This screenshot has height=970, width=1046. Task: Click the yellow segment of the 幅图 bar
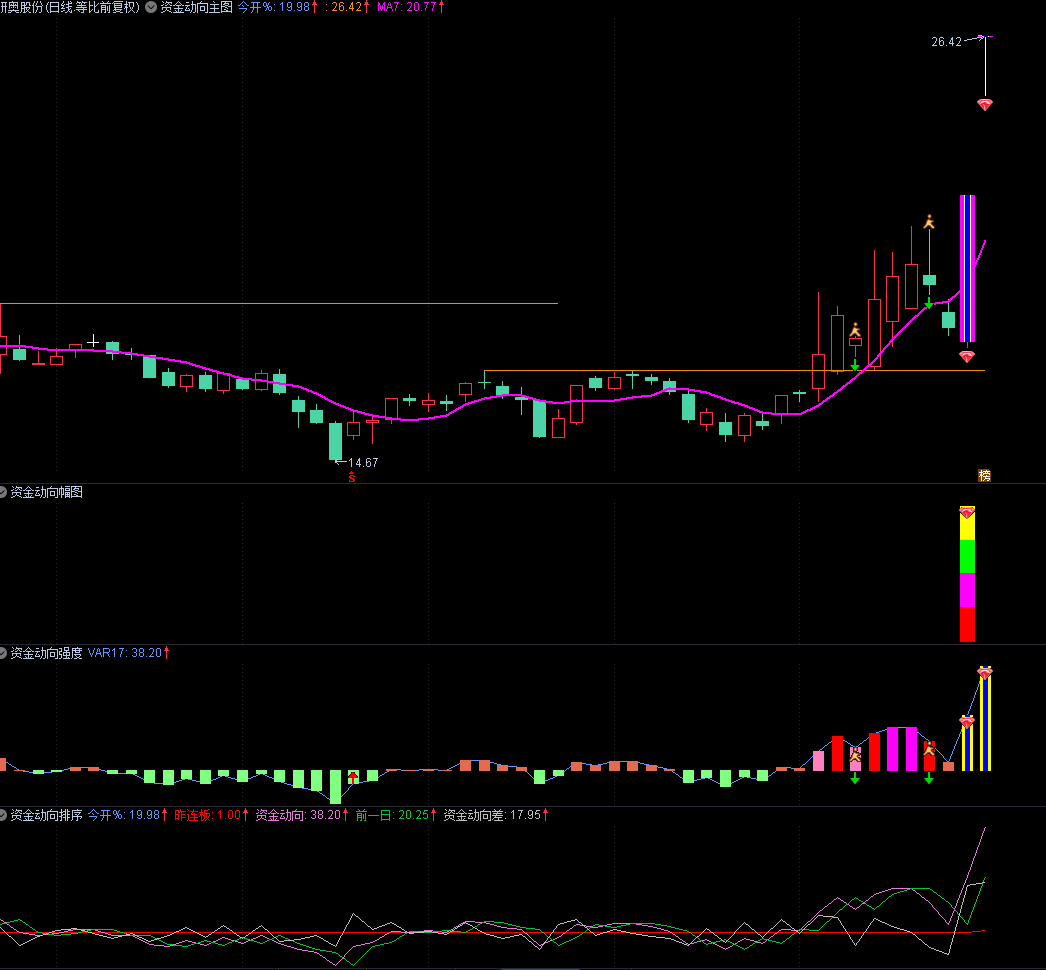(x=967, y=528)
